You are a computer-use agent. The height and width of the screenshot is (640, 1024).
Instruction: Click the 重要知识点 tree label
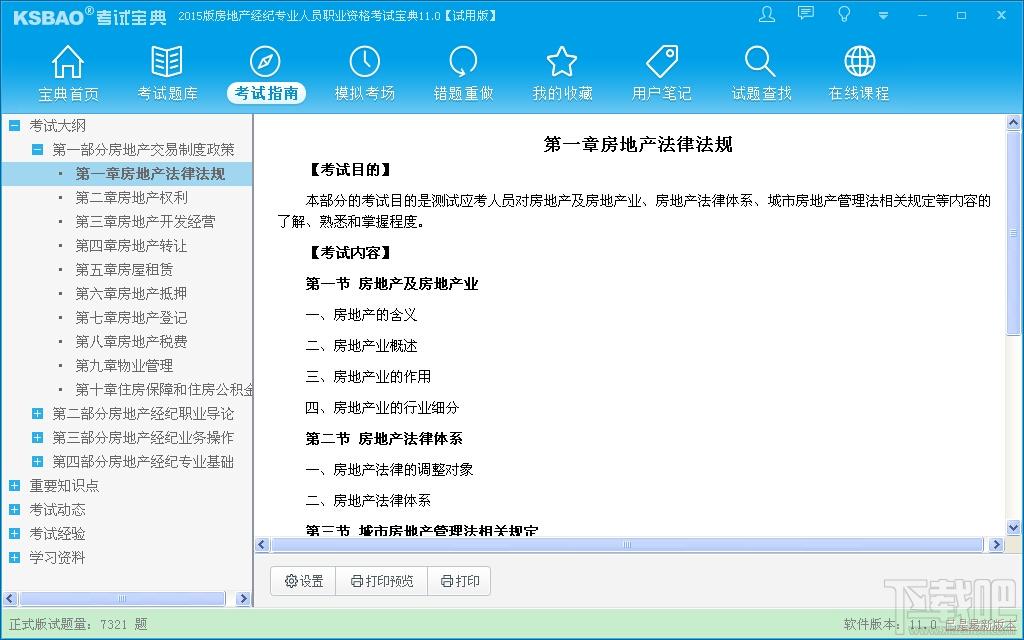[64, 485]
